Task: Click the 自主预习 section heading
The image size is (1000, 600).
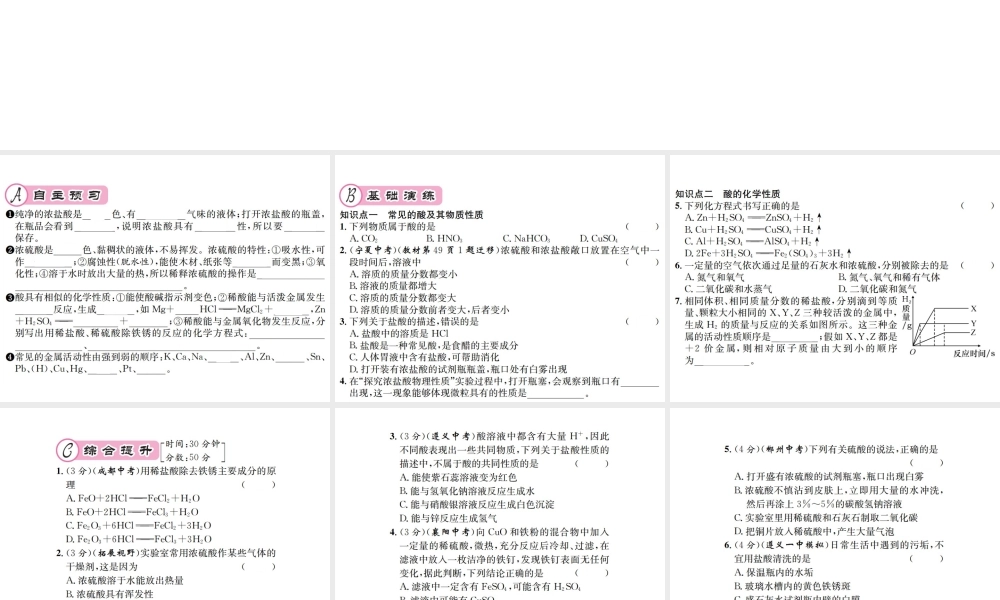Action: [67, 195]
